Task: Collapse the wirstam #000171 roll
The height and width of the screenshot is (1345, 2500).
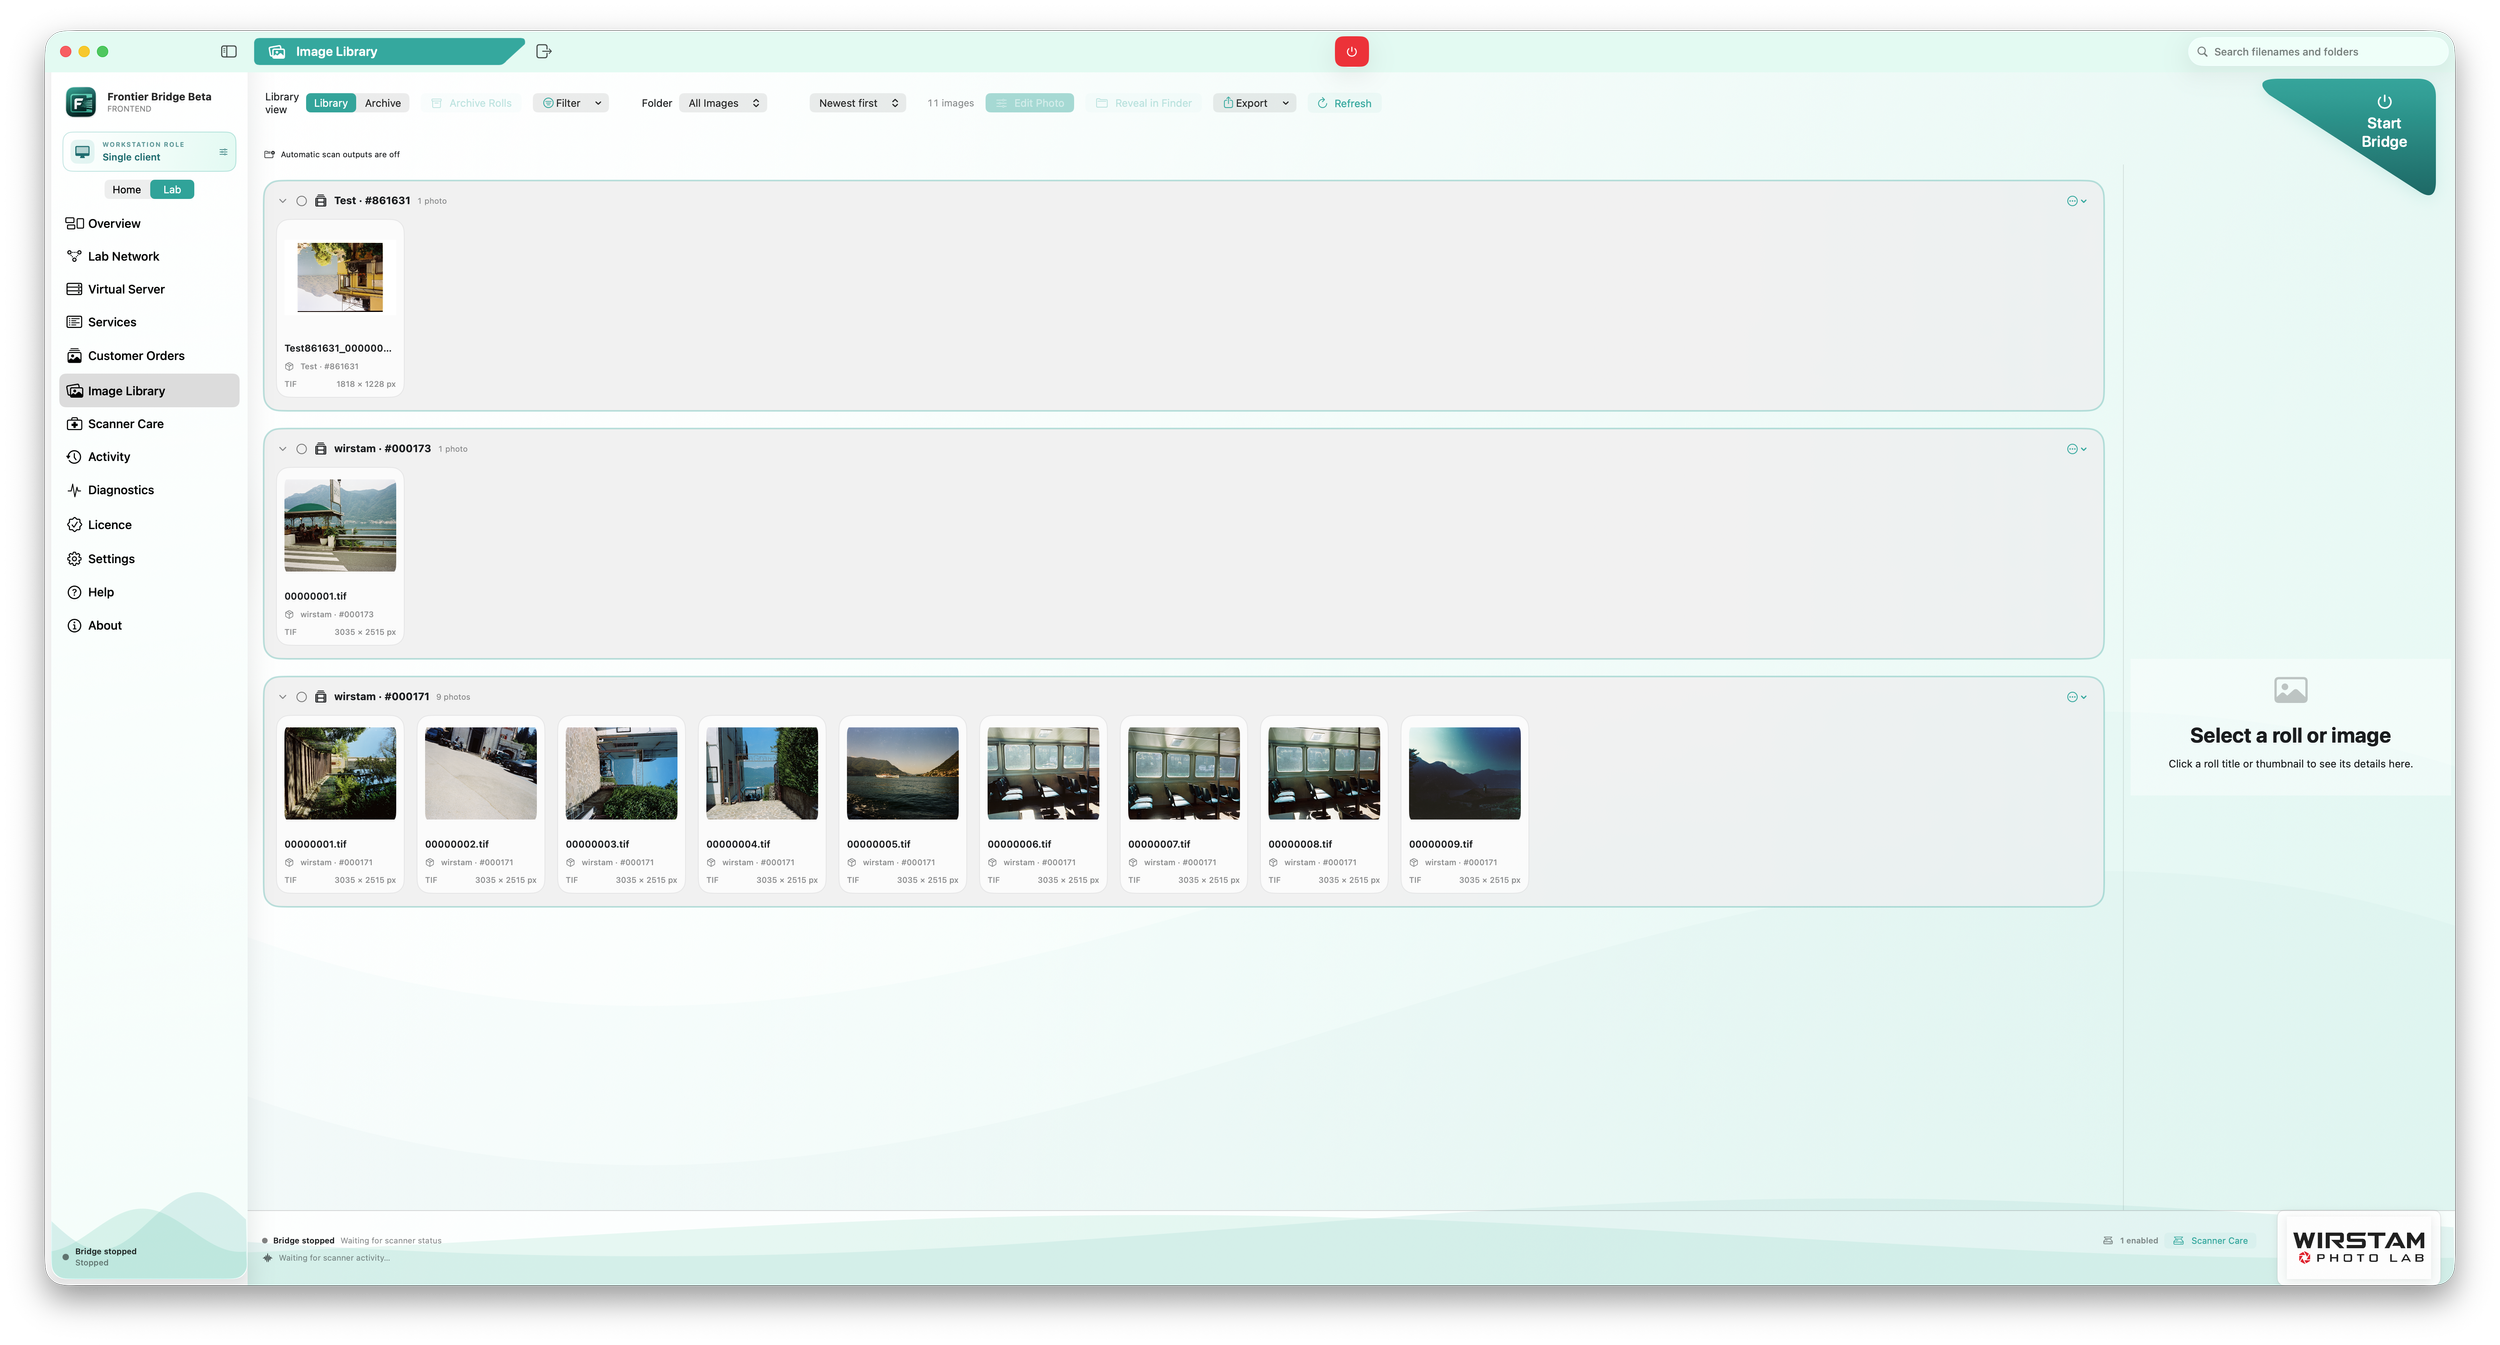Action: 282,697
